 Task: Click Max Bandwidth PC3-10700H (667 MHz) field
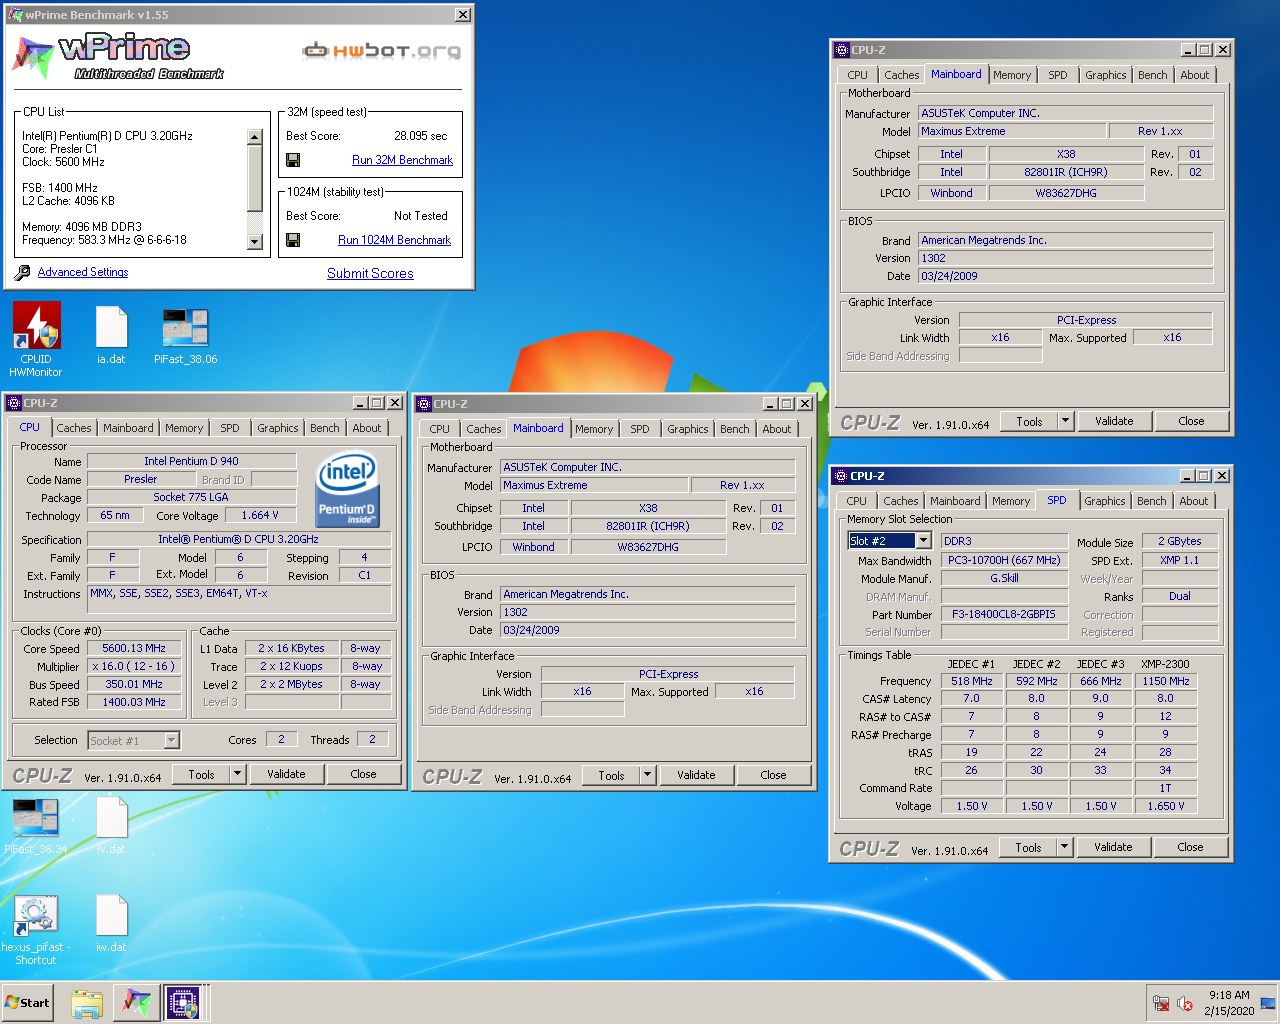(1004, 560)
